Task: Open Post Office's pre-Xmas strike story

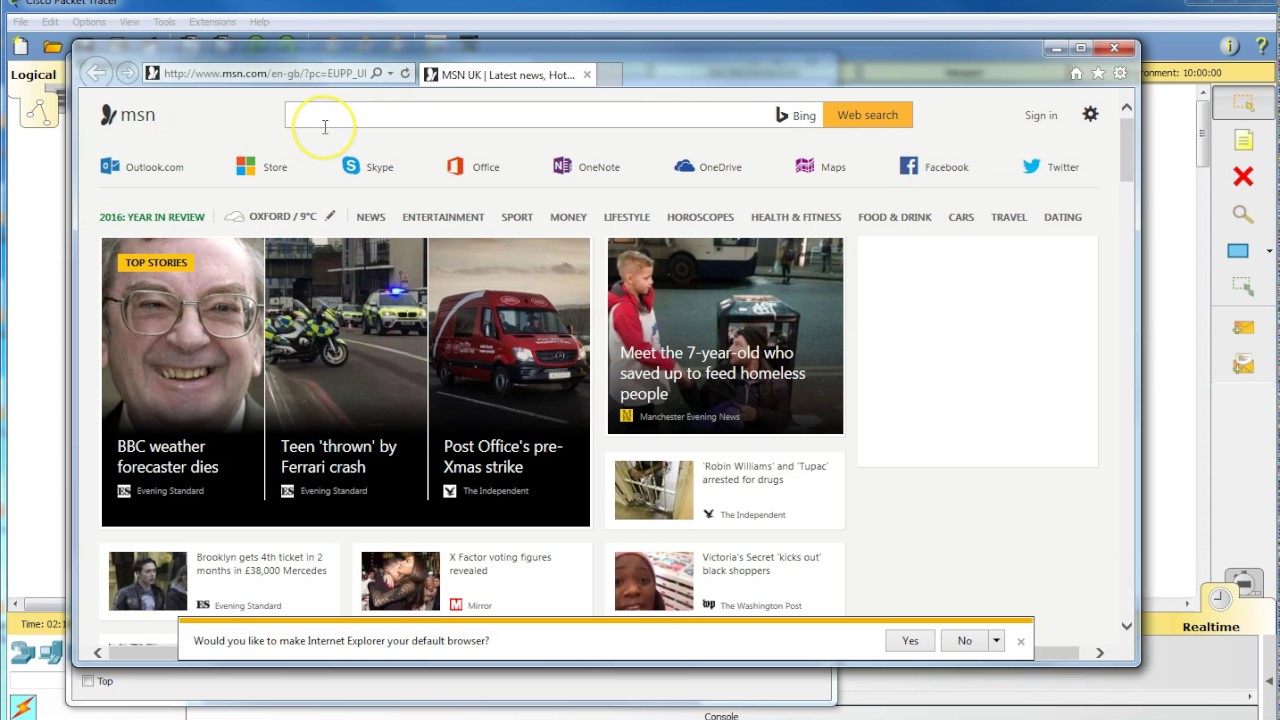Action: click(x=509, y=382)
